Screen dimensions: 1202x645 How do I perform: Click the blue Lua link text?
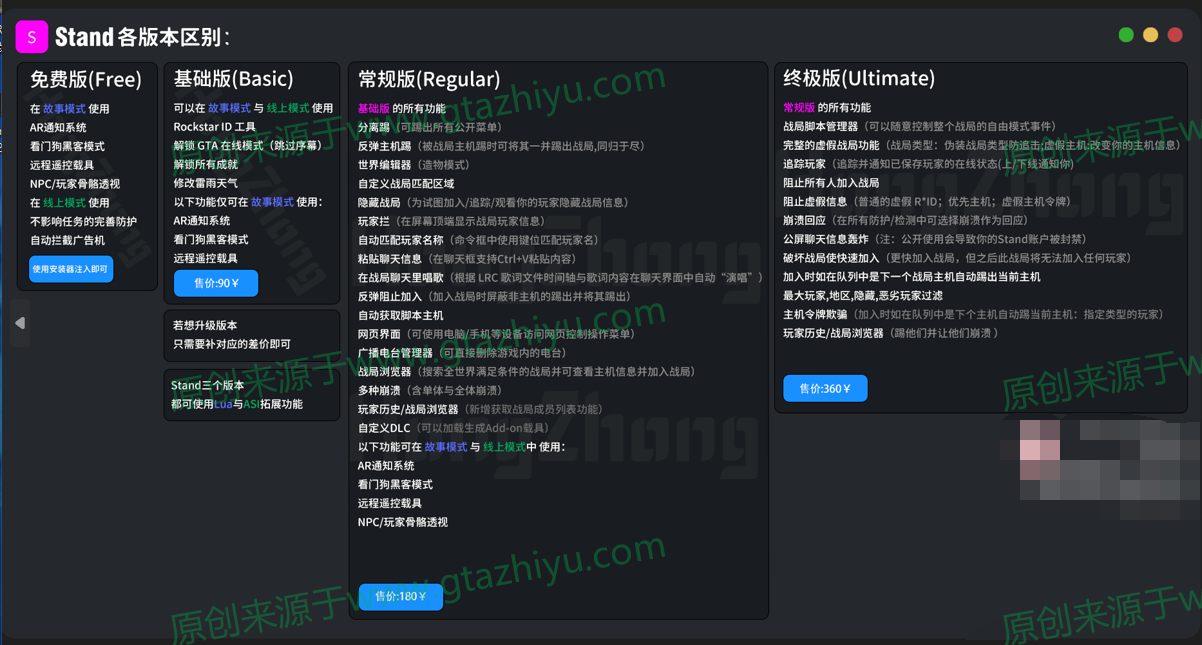223,404
